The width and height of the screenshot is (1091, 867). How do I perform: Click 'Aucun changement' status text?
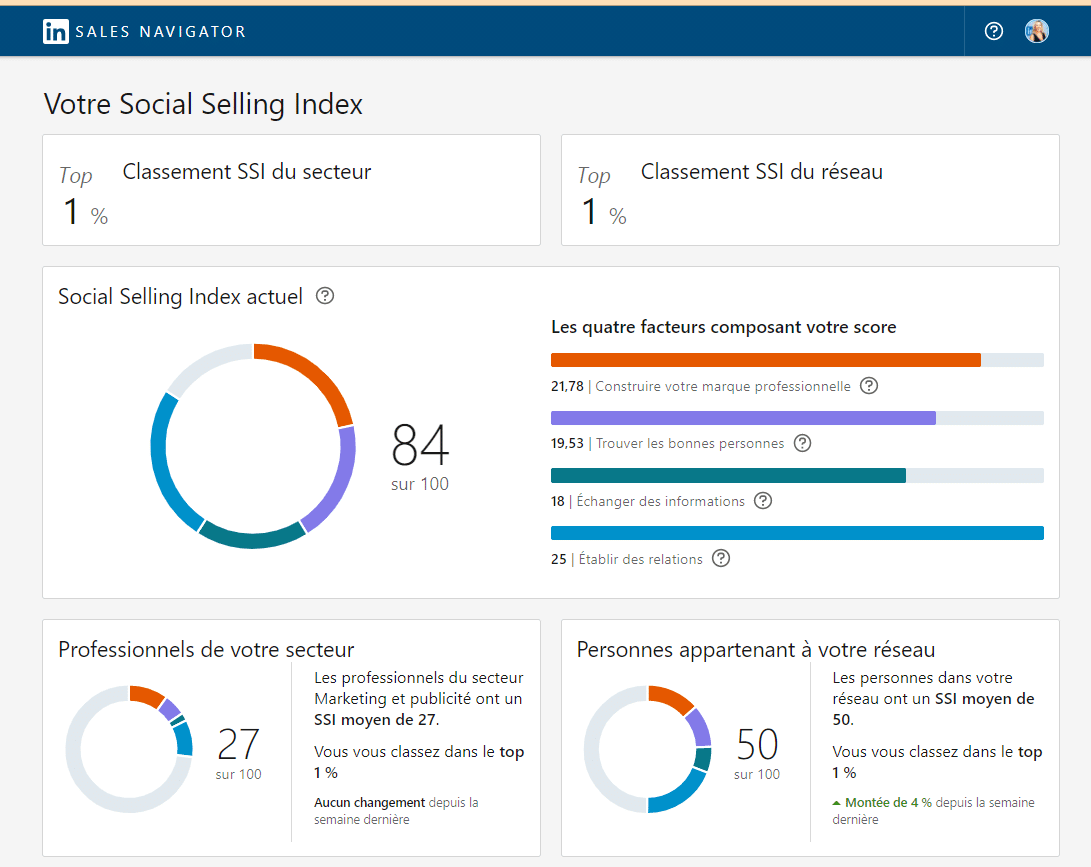point(369,802)
